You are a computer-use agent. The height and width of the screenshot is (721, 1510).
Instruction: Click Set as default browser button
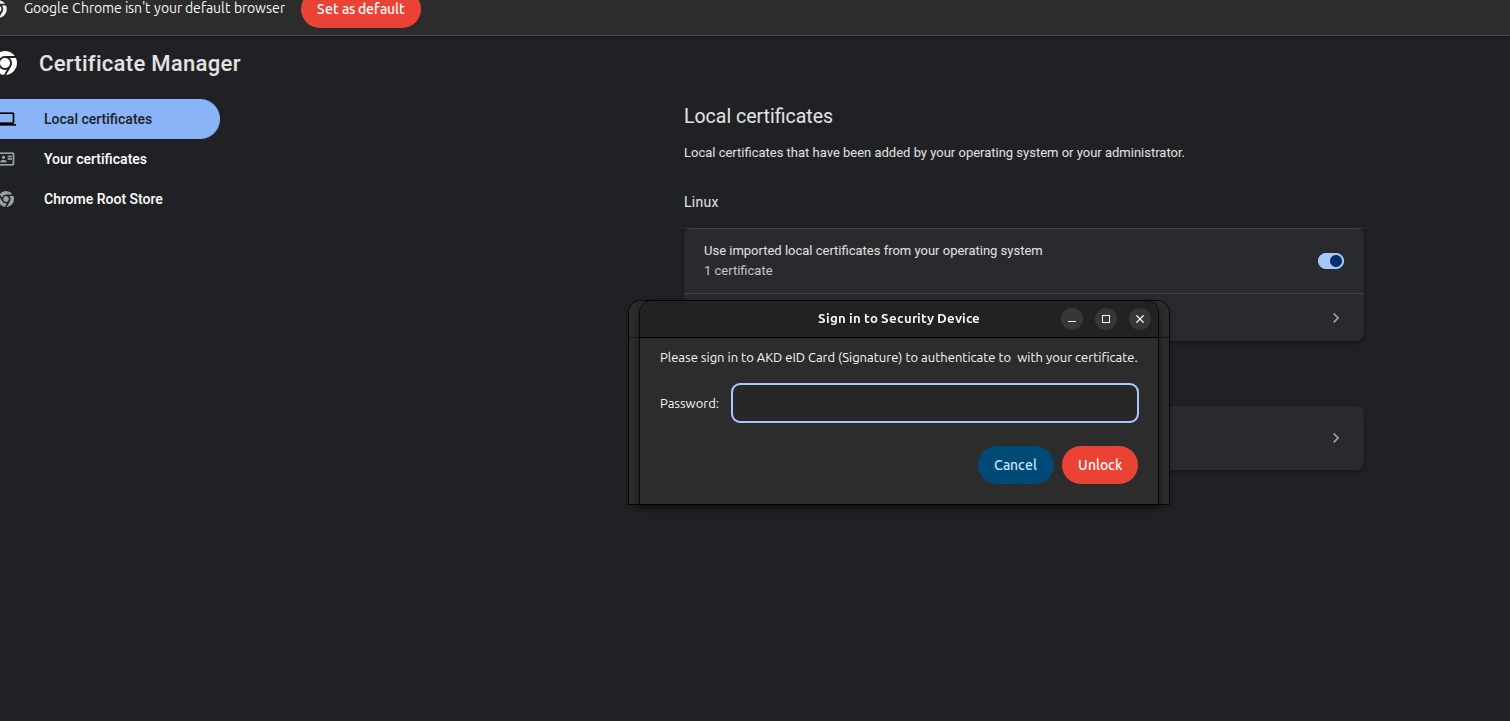pyautogui.click(x=360, y=10)
